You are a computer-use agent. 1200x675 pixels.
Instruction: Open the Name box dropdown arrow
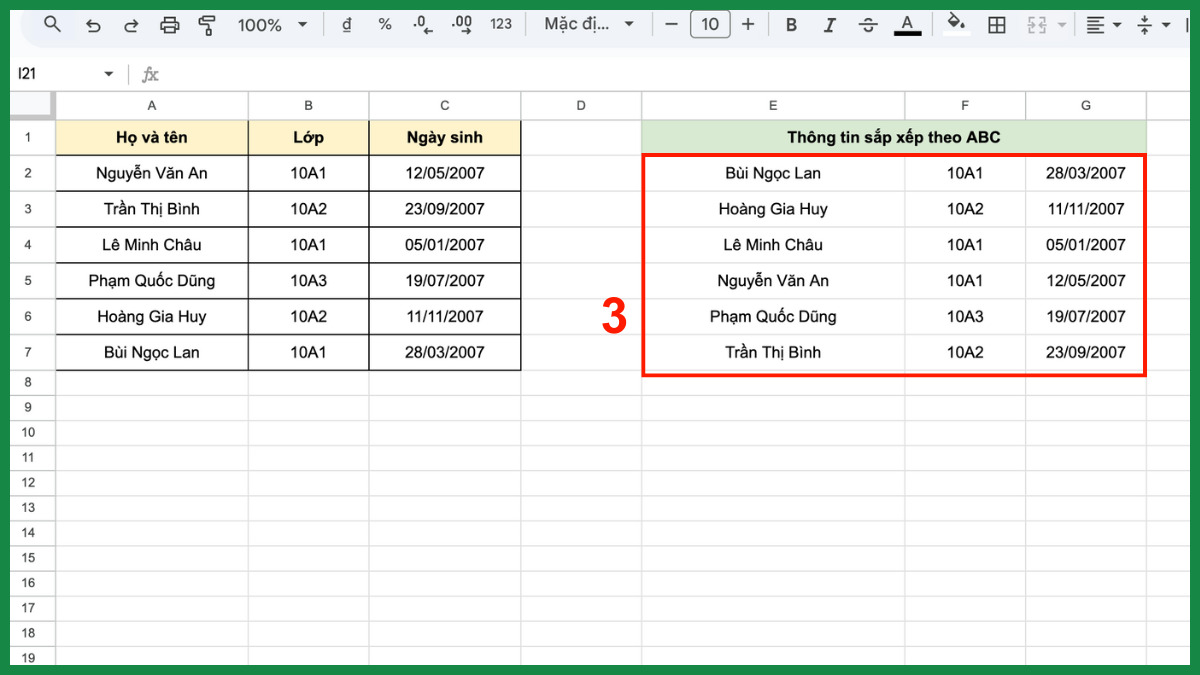pos(109,74)
